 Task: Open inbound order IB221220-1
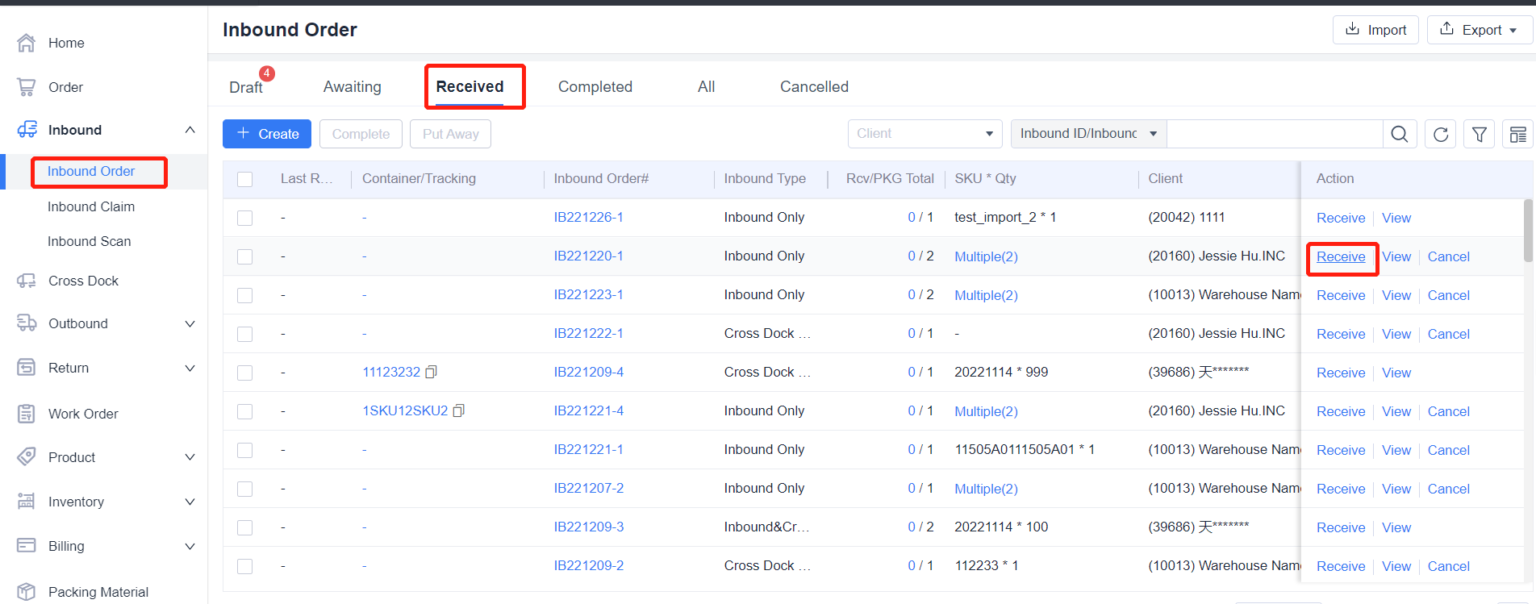[588, 256]
